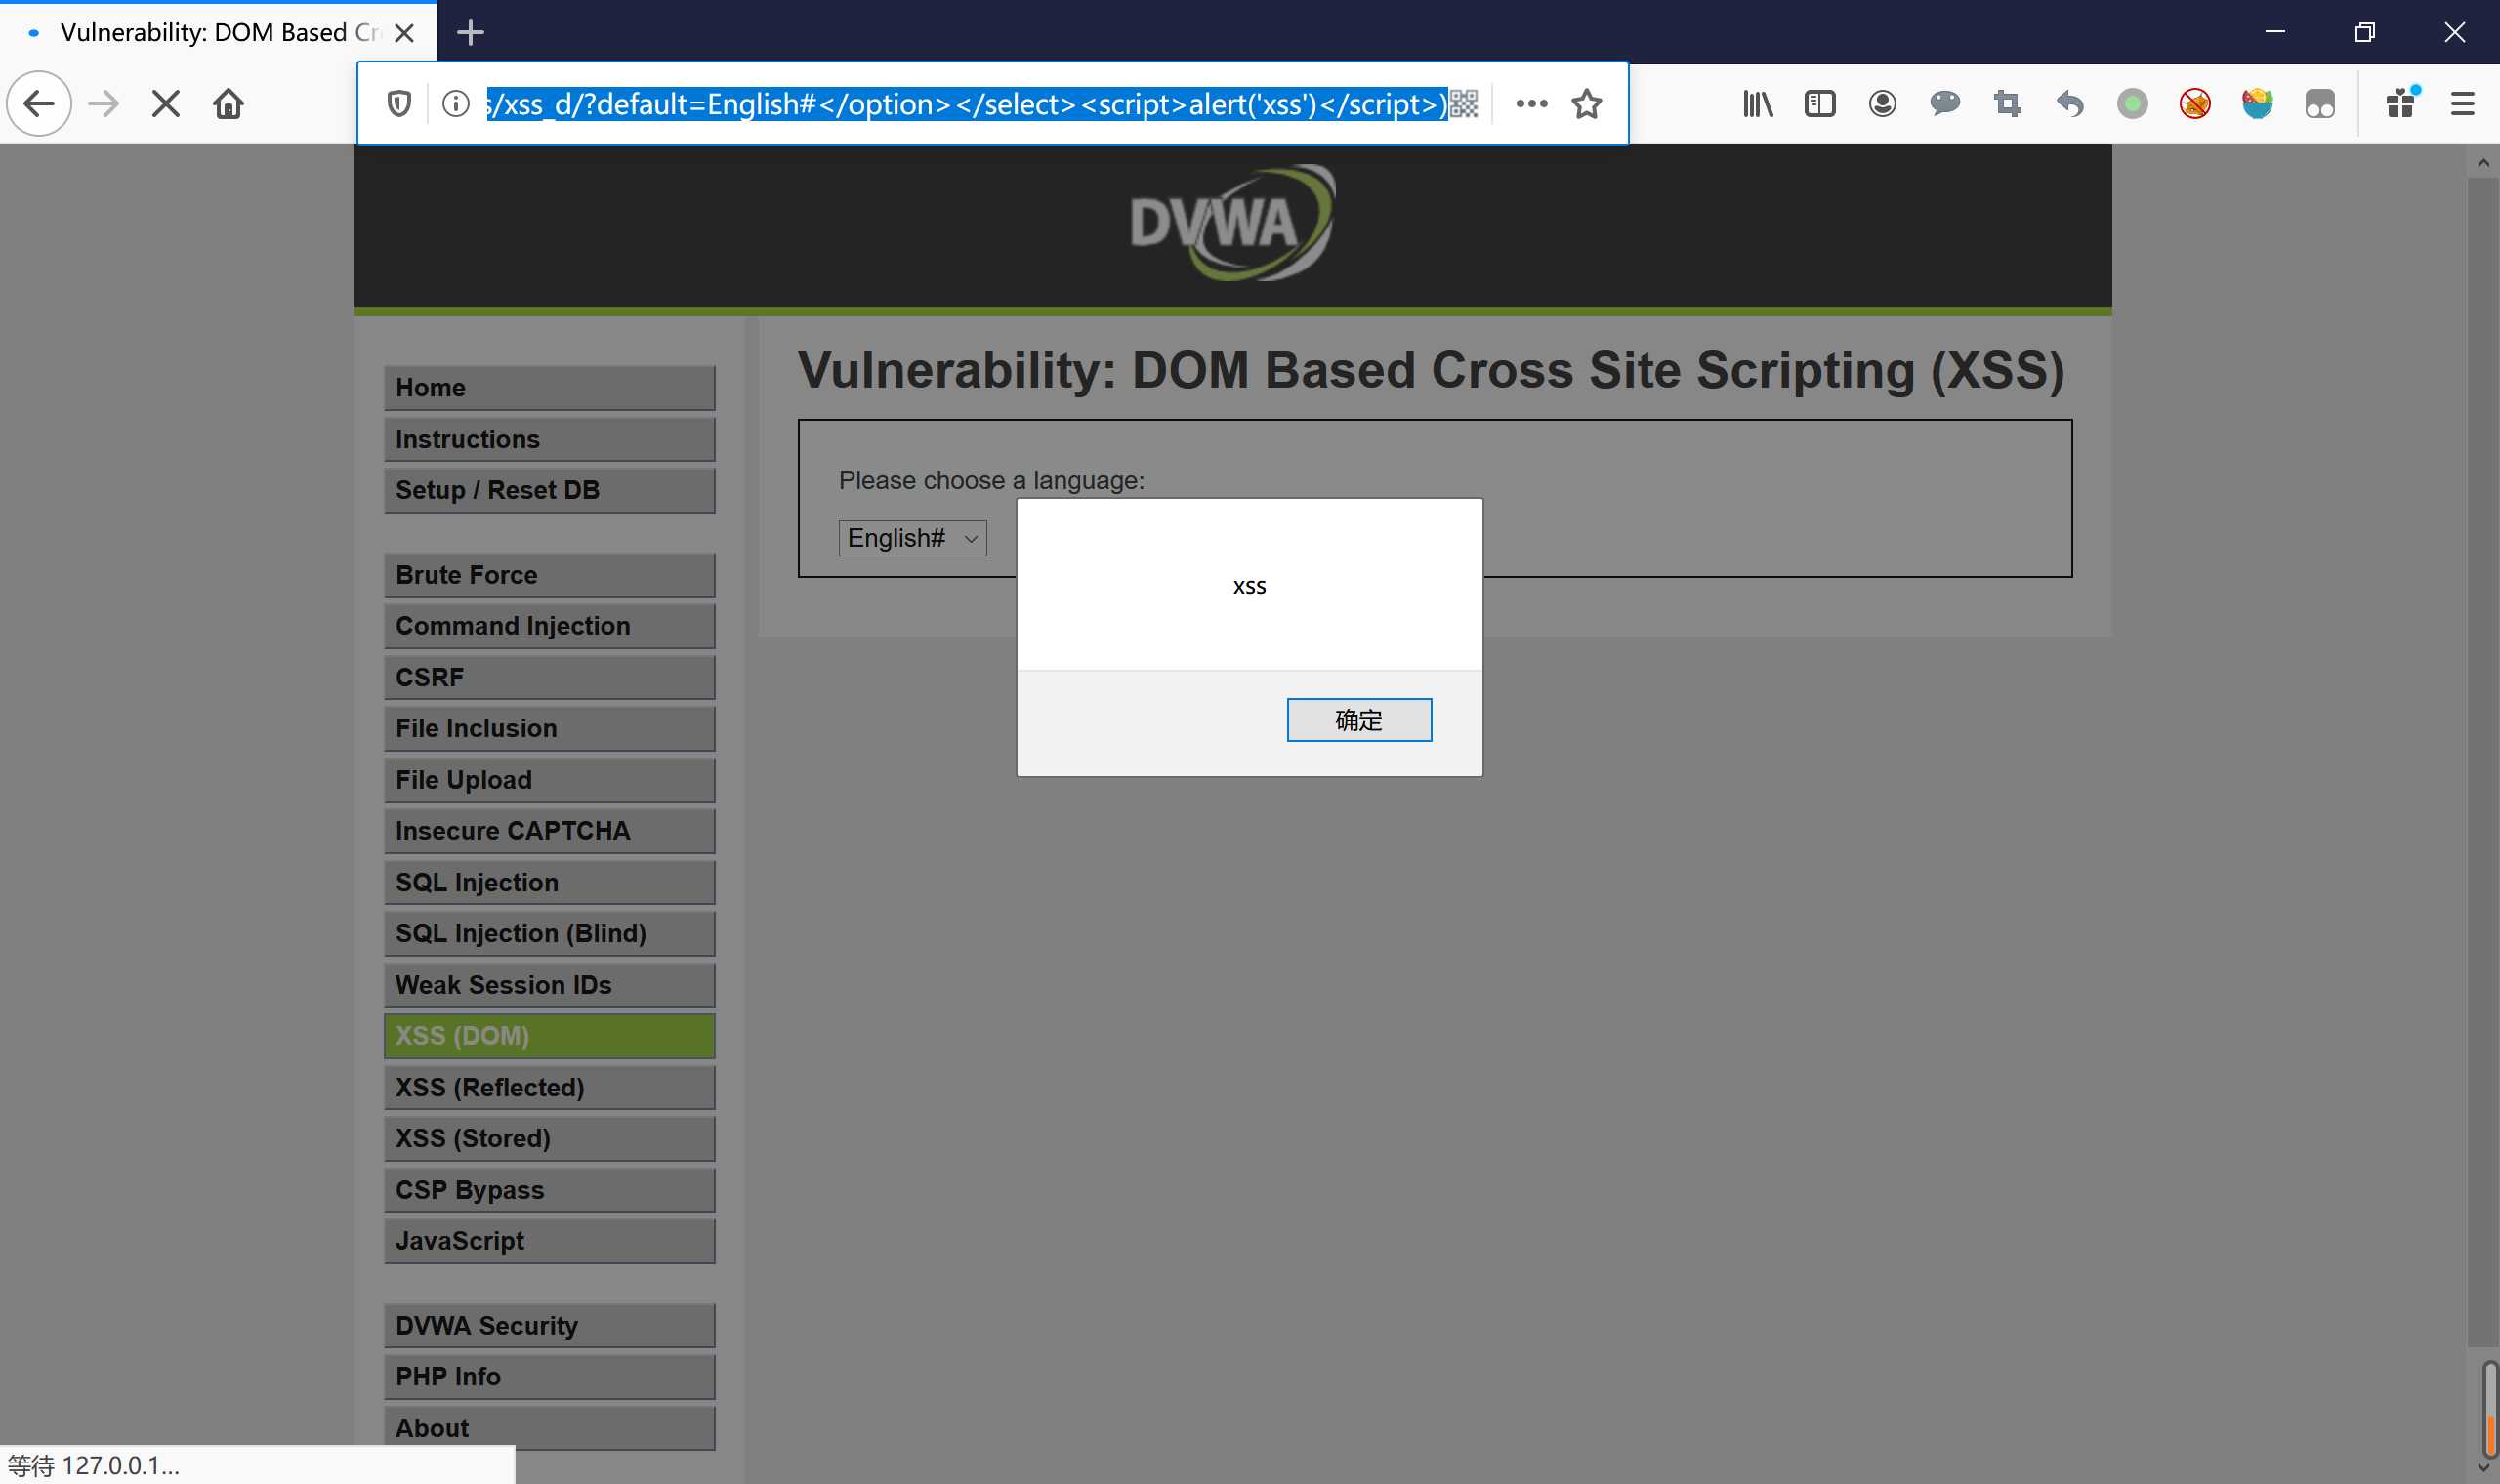Go to XSS (Reflected) page
This screenshot has height=1484, width=2500.
(549, 1088)
